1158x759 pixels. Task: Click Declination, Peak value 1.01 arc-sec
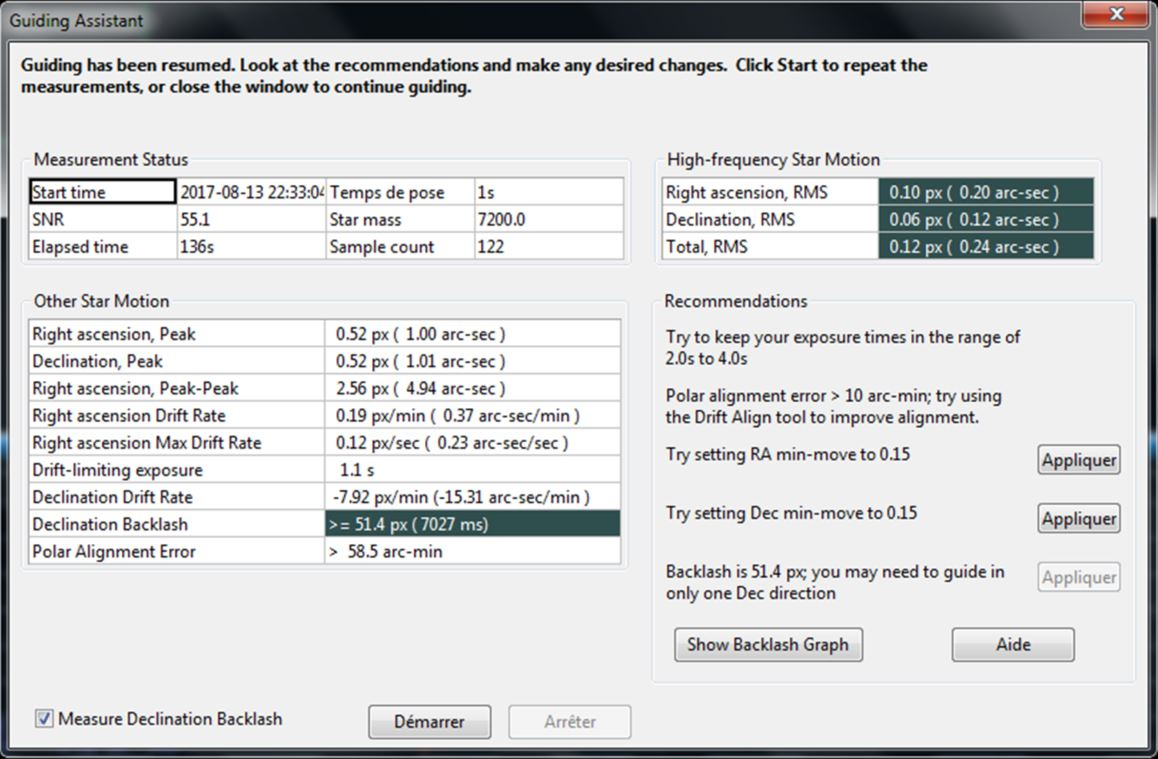click(473, 361)
